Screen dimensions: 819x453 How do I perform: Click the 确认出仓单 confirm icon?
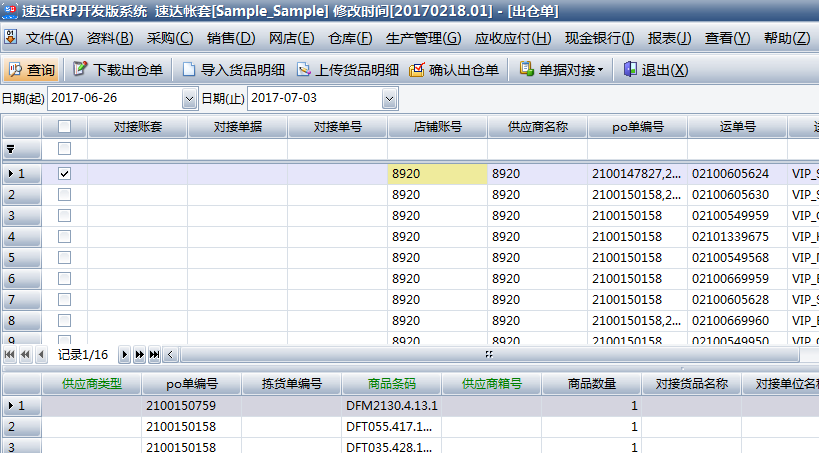coord(417,69)
